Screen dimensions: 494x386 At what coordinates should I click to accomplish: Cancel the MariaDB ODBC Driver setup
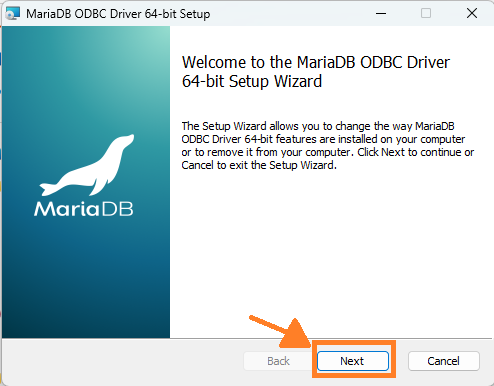click(444, 361)
